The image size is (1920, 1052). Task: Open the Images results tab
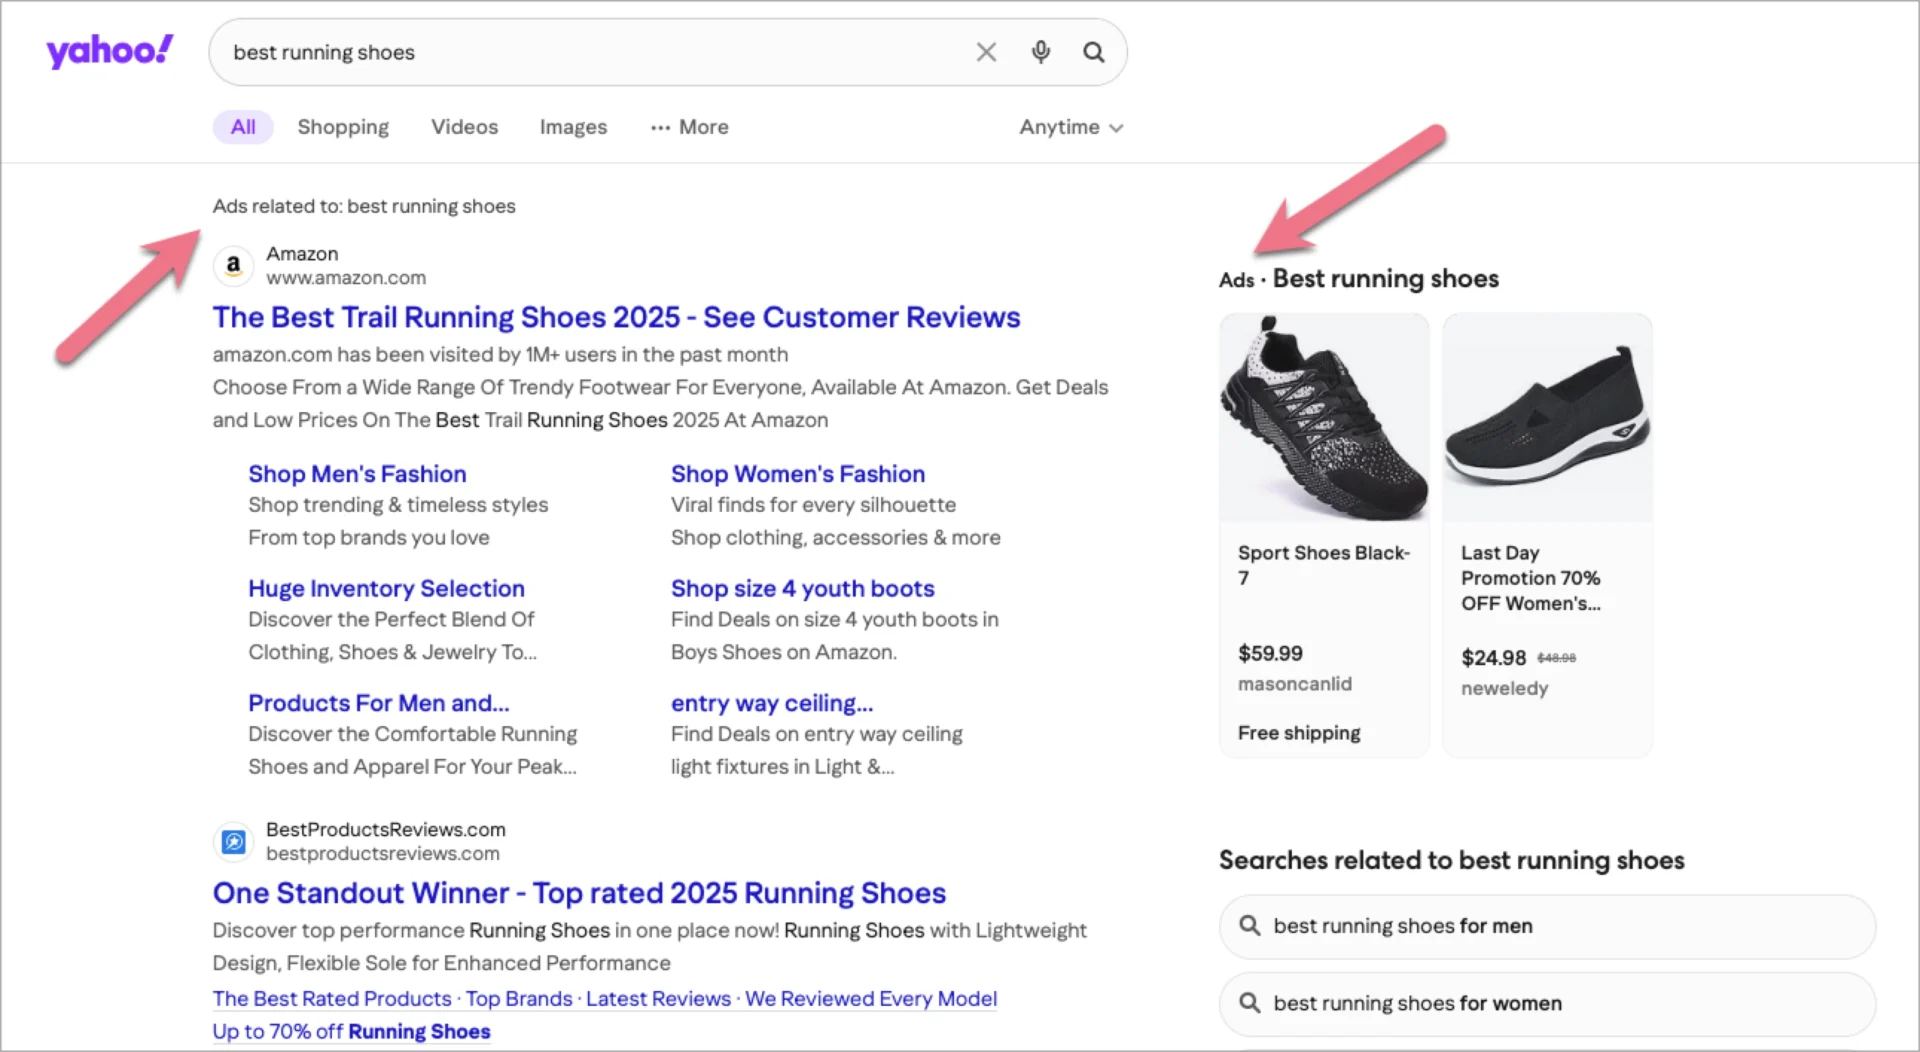[x=572, y=127]
